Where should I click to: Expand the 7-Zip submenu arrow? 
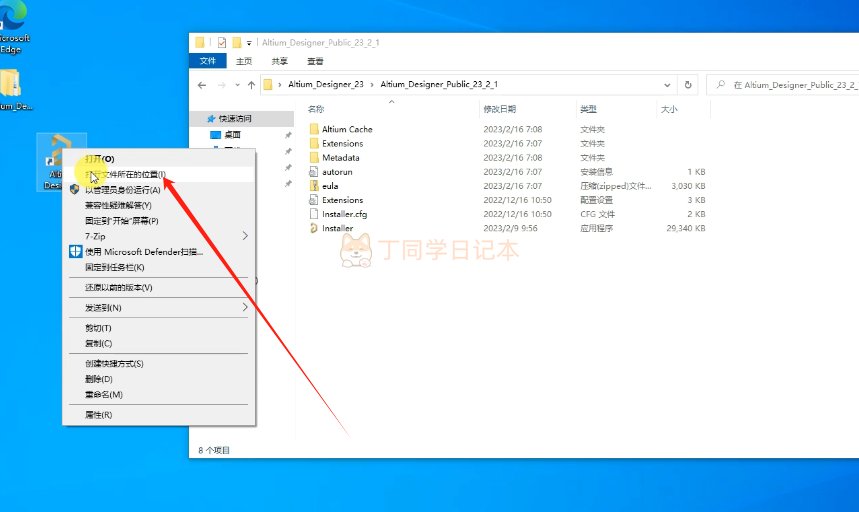[245, 235]
